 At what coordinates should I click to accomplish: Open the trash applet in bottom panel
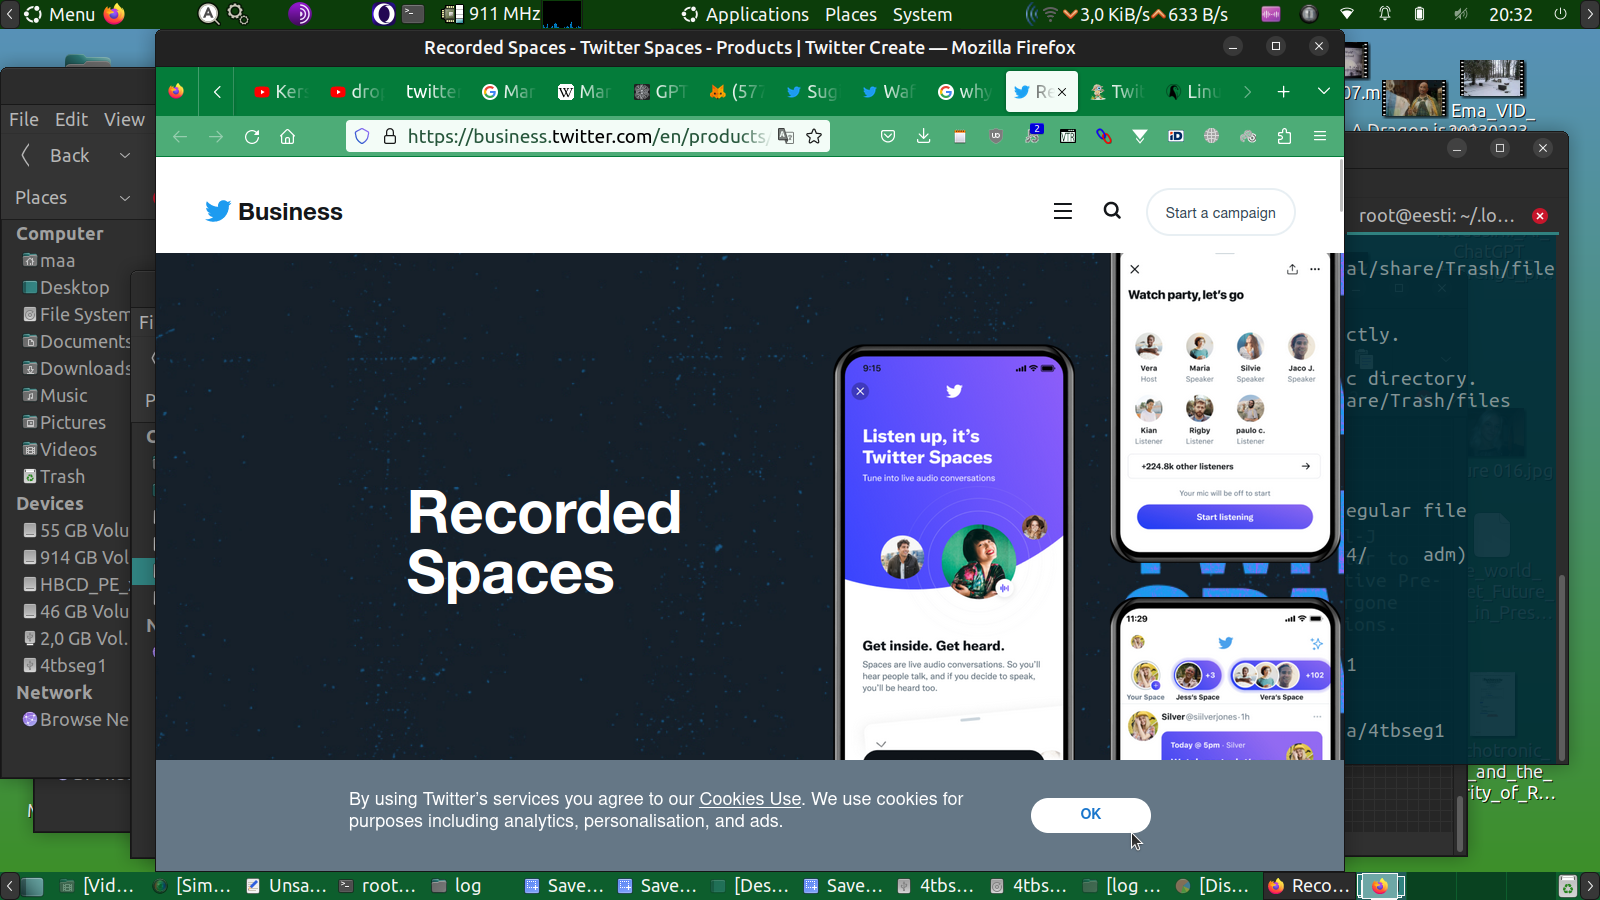(1568, 886)
